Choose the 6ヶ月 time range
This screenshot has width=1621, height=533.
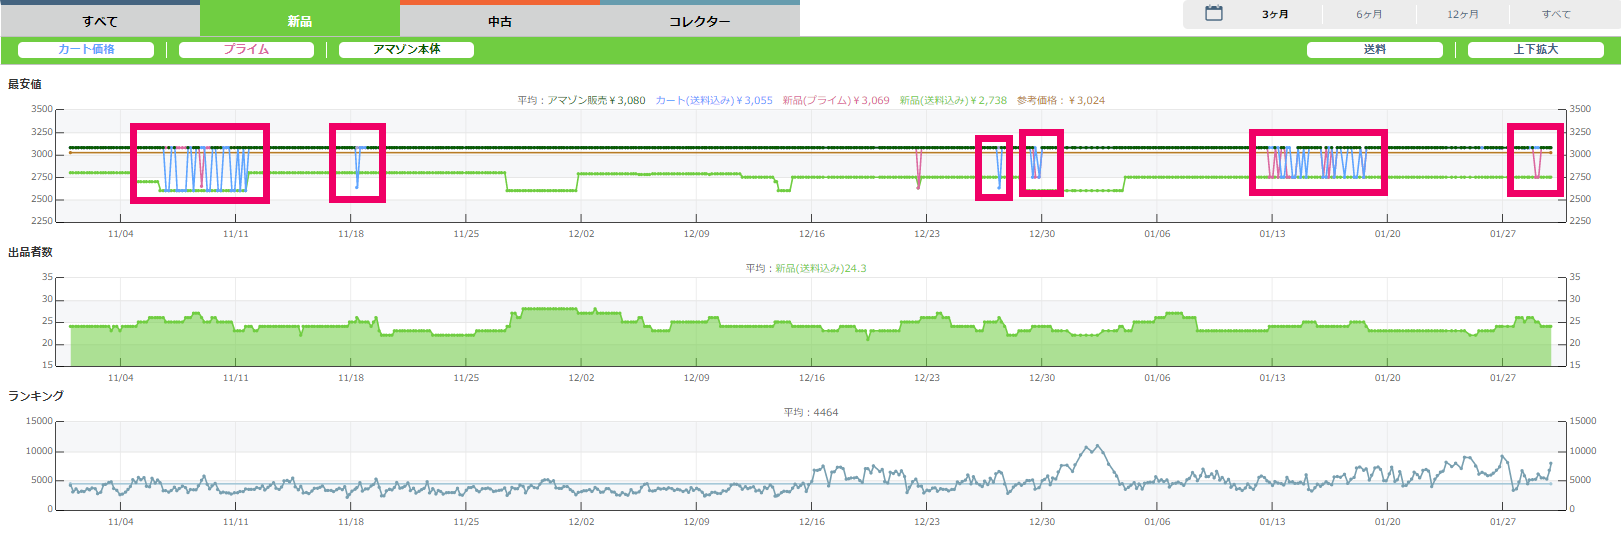pyautogui.click(x=1369, y=14)
